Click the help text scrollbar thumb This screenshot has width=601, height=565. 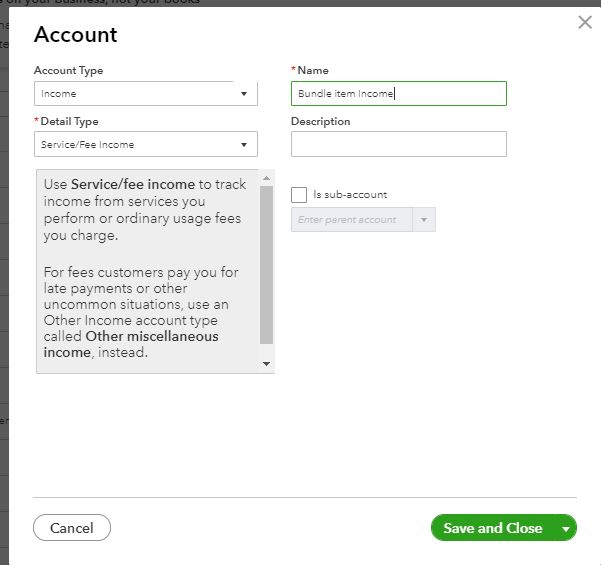click(266, 265)
